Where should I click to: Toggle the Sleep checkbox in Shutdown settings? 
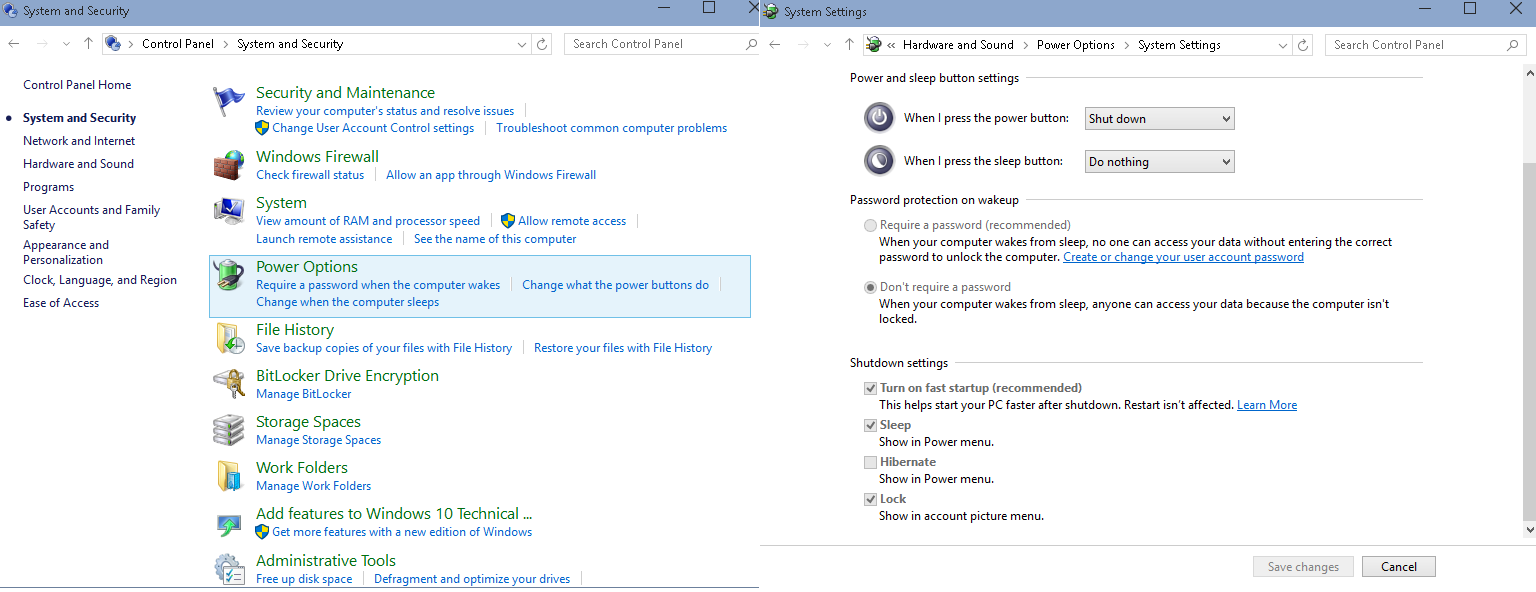[x=870, y=425]
